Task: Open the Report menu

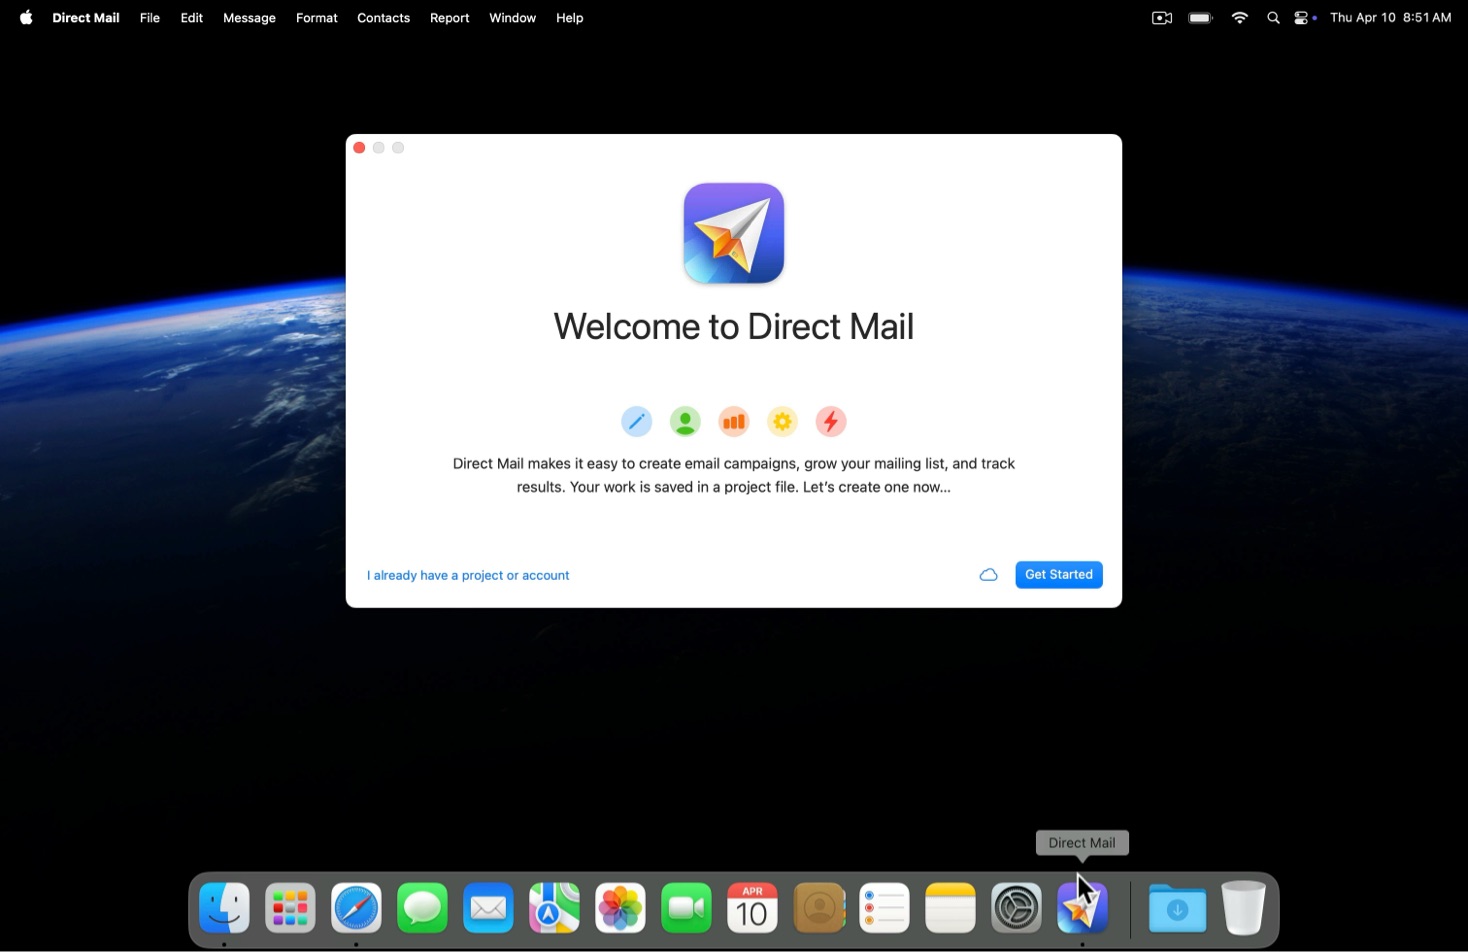Action: coord(449,18)
